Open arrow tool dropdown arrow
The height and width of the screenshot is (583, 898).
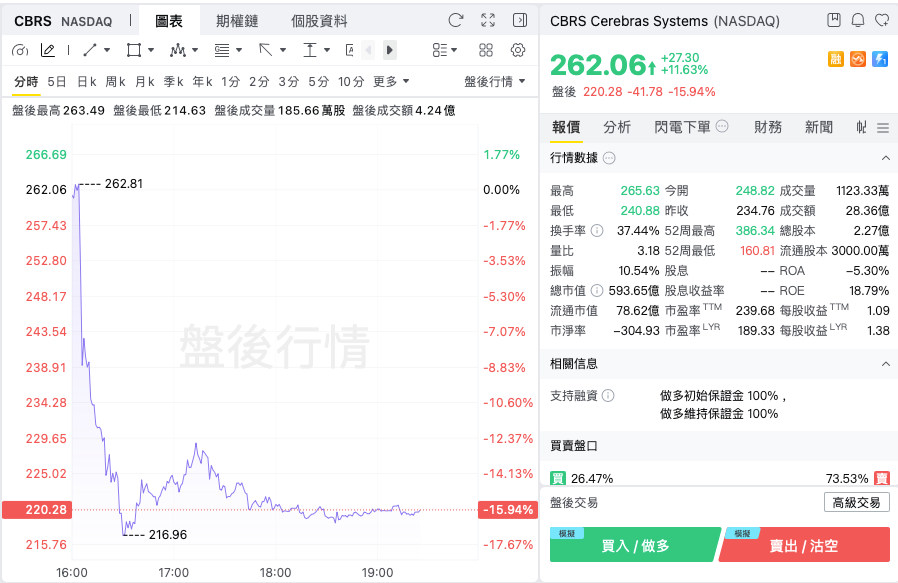click(x=283, y=50)
